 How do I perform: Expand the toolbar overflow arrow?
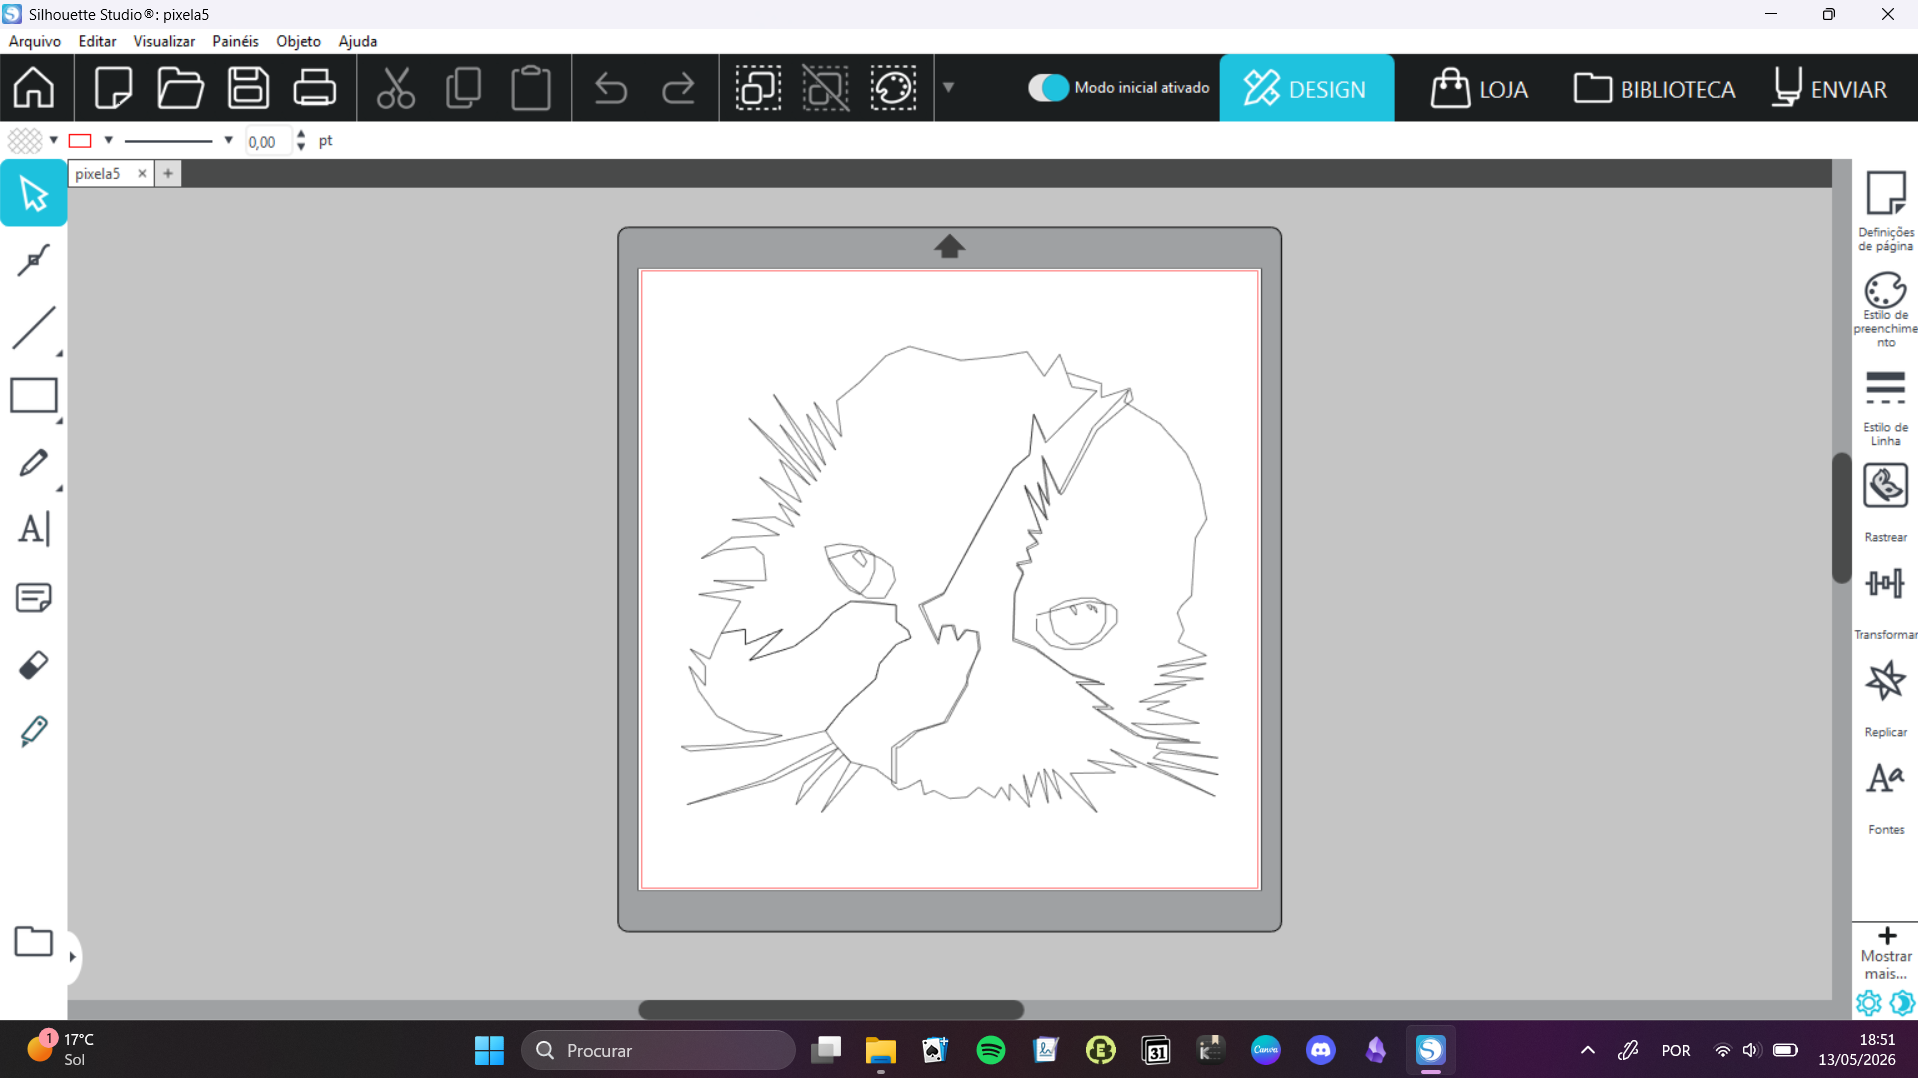(948, 88)
